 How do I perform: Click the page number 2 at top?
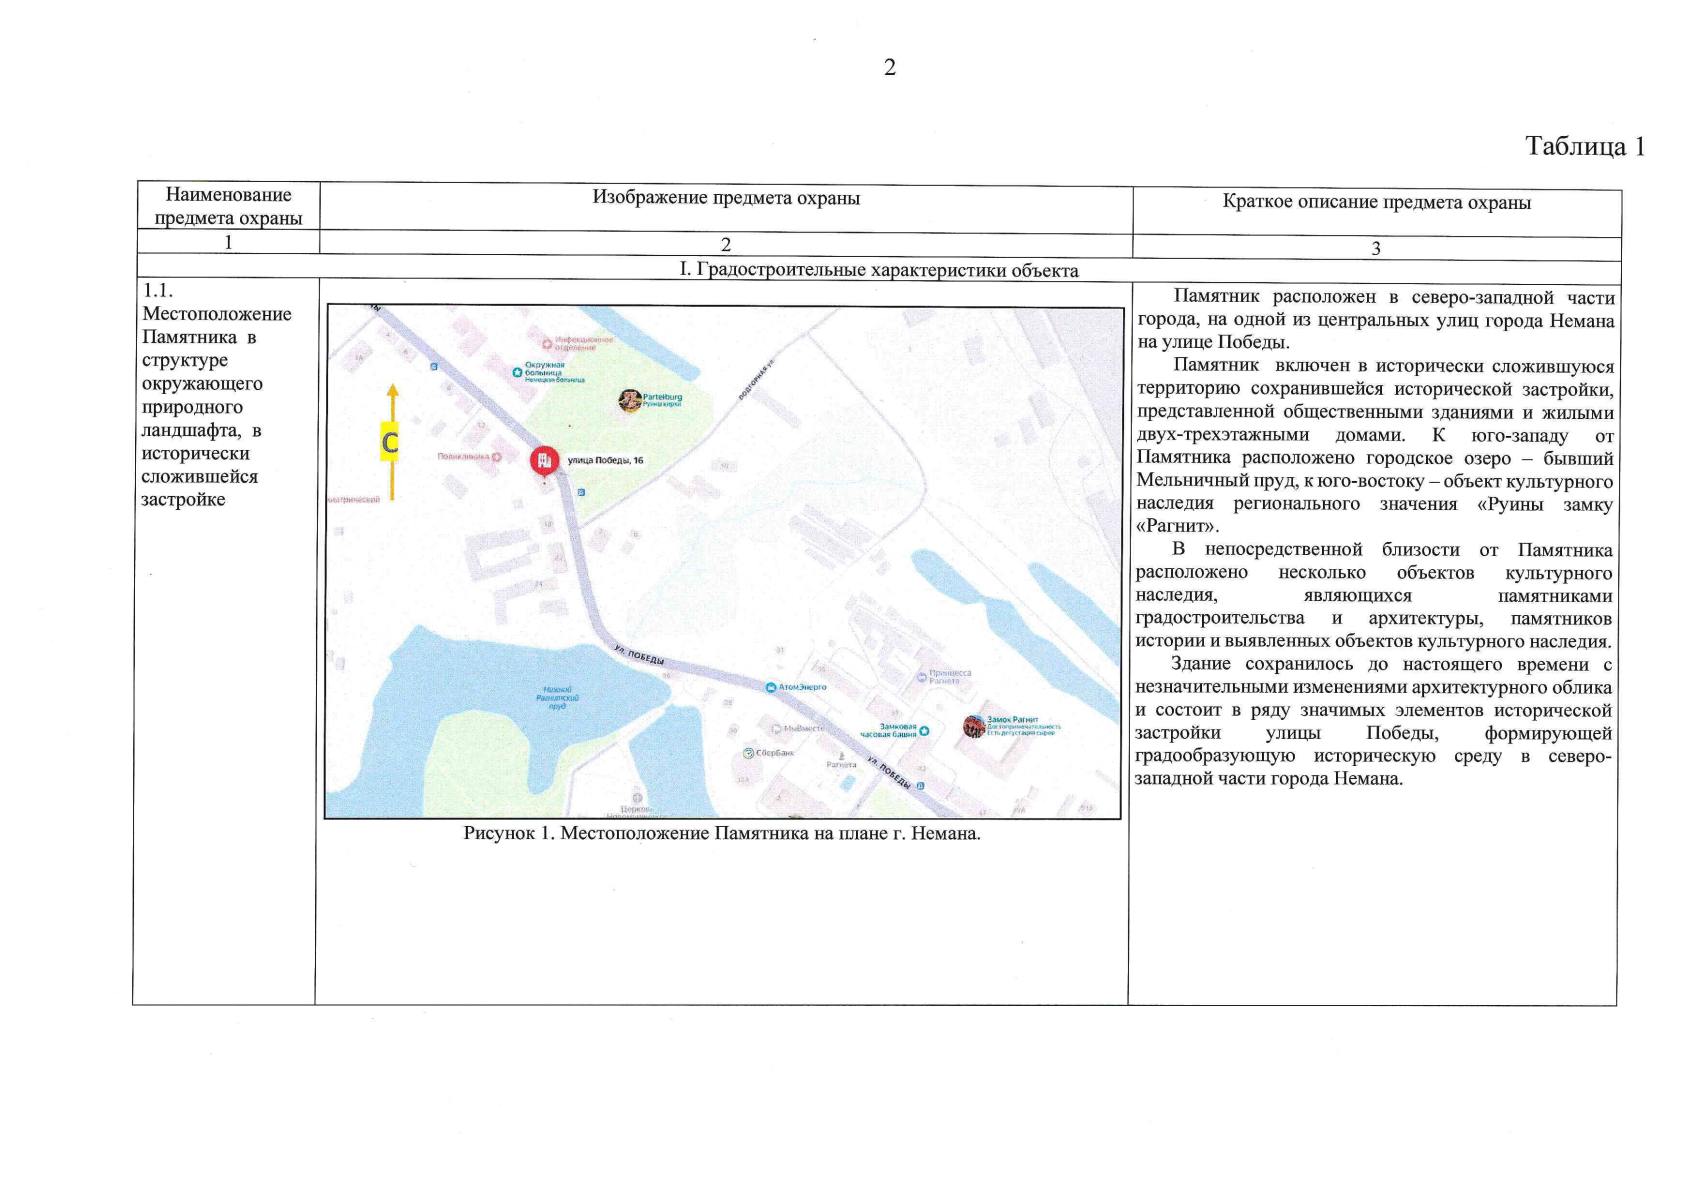tap(889, 68)
